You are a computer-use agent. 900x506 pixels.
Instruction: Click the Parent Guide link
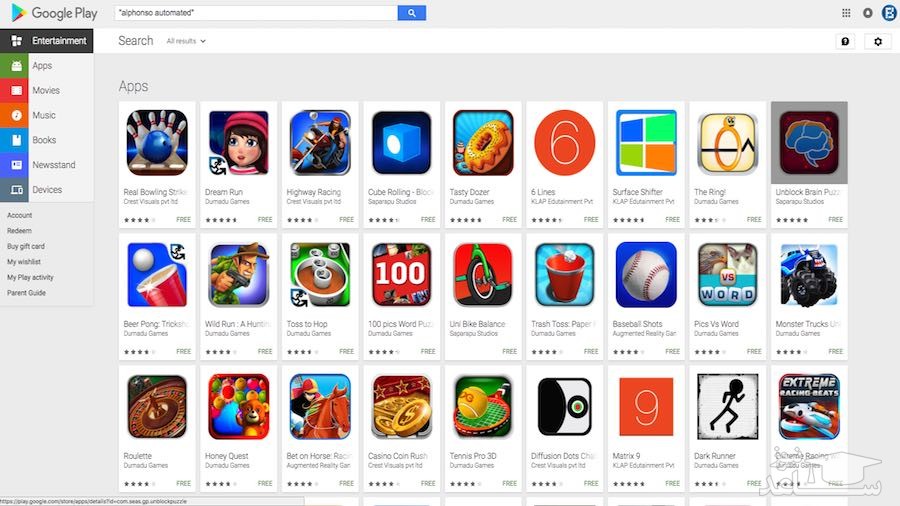(26, 293)
